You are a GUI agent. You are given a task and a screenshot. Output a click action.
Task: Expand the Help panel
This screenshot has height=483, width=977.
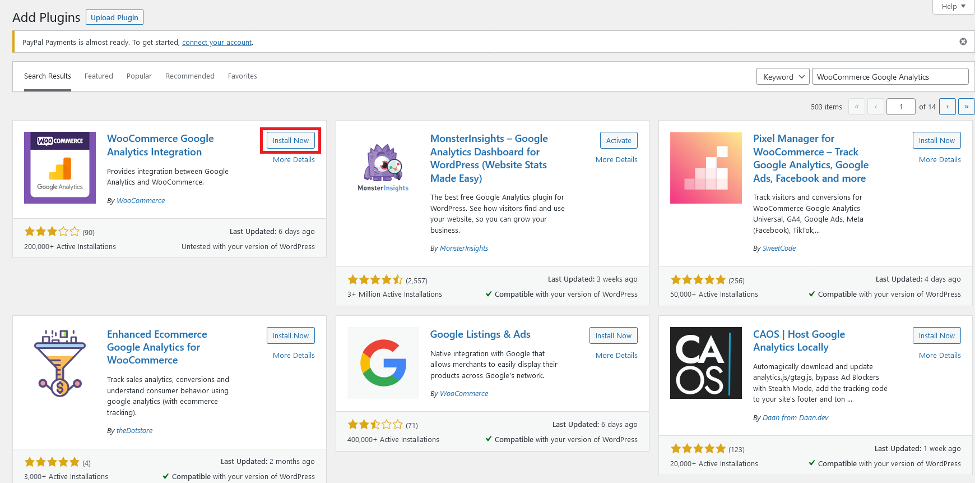[953, 6]
